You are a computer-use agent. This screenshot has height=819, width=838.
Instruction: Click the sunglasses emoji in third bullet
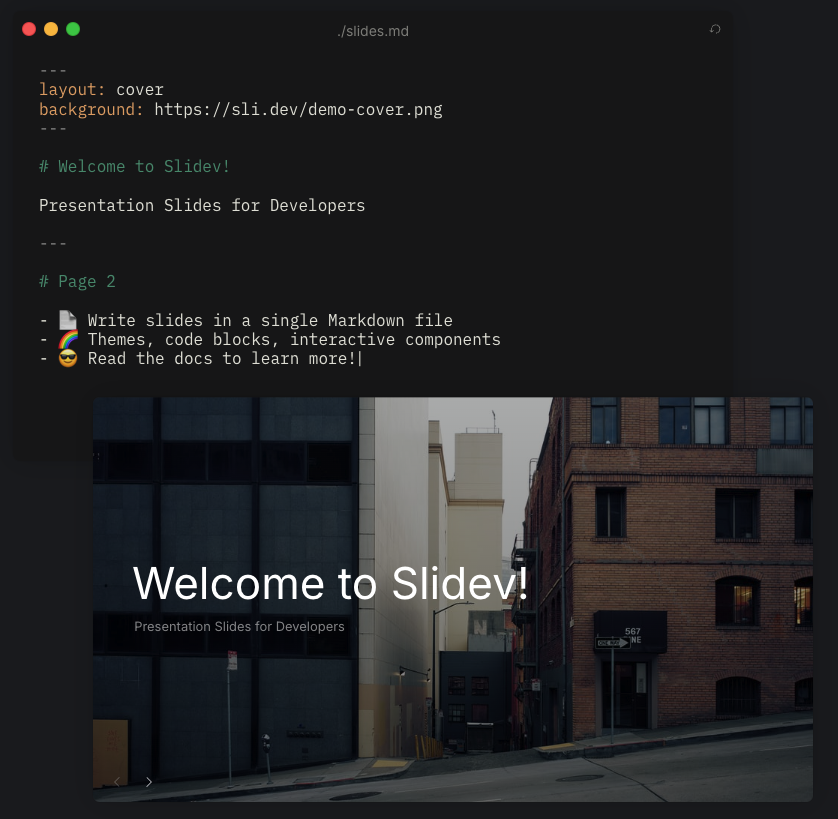(68, 358)
